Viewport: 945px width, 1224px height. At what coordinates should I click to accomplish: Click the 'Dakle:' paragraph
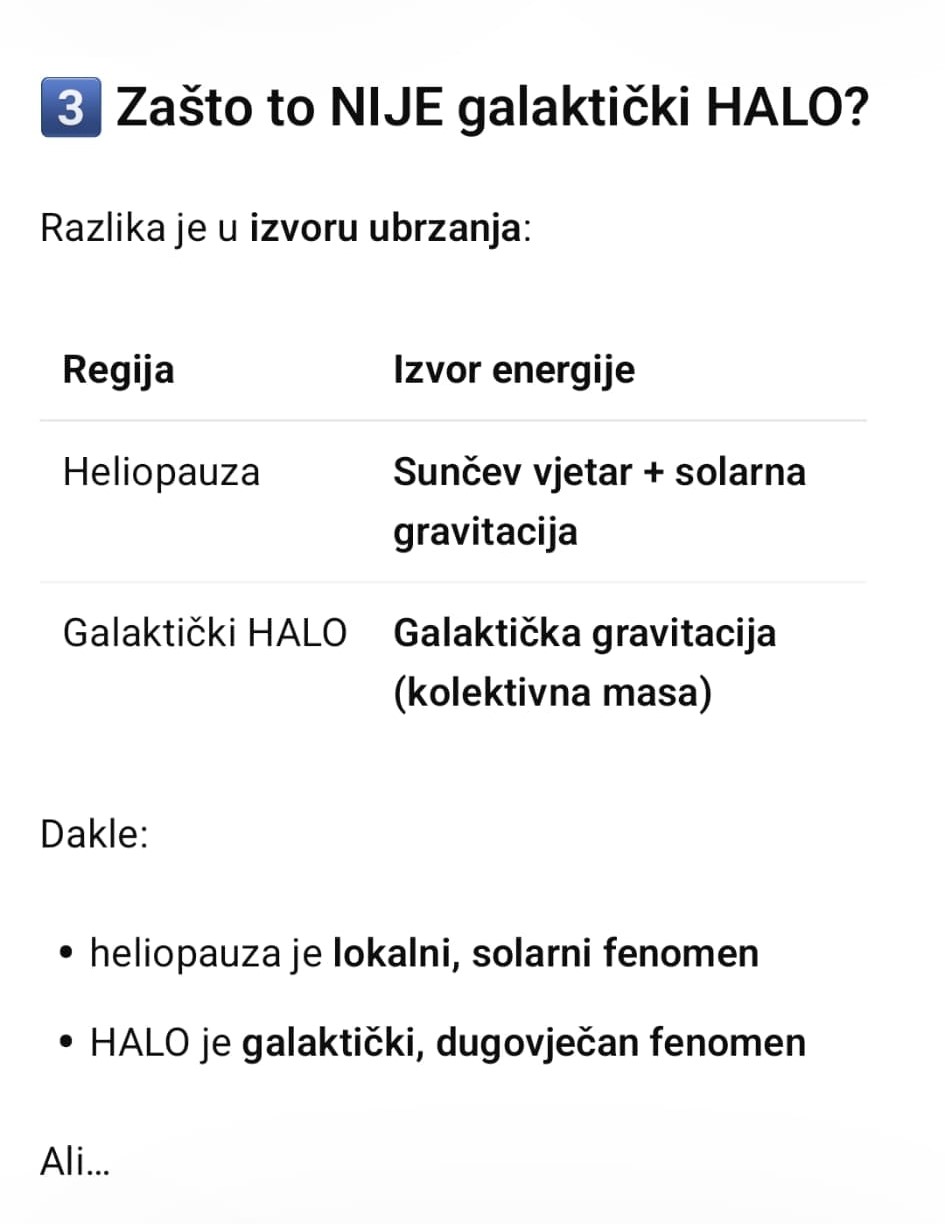coord(94,833)
